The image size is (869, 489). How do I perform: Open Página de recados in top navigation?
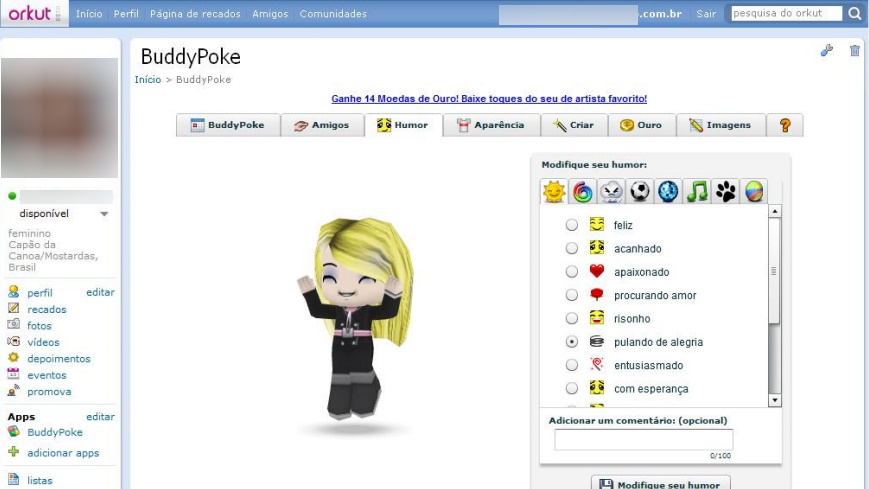(195, 14)
